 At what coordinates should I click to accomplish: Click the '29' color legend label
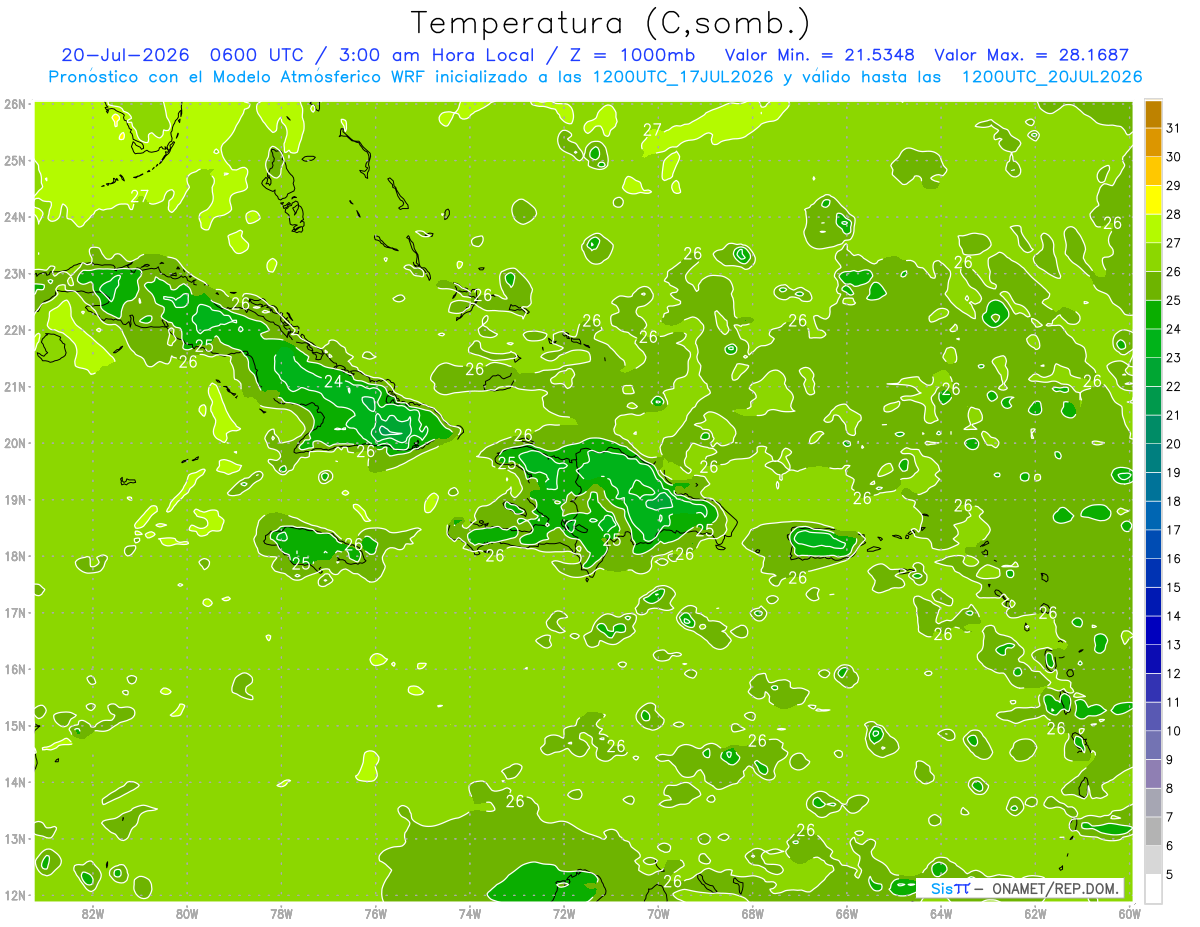tap(1173, 186)
